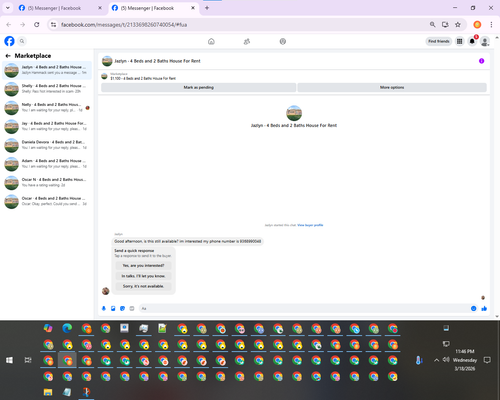Open the last Oscar conversation

47,201
